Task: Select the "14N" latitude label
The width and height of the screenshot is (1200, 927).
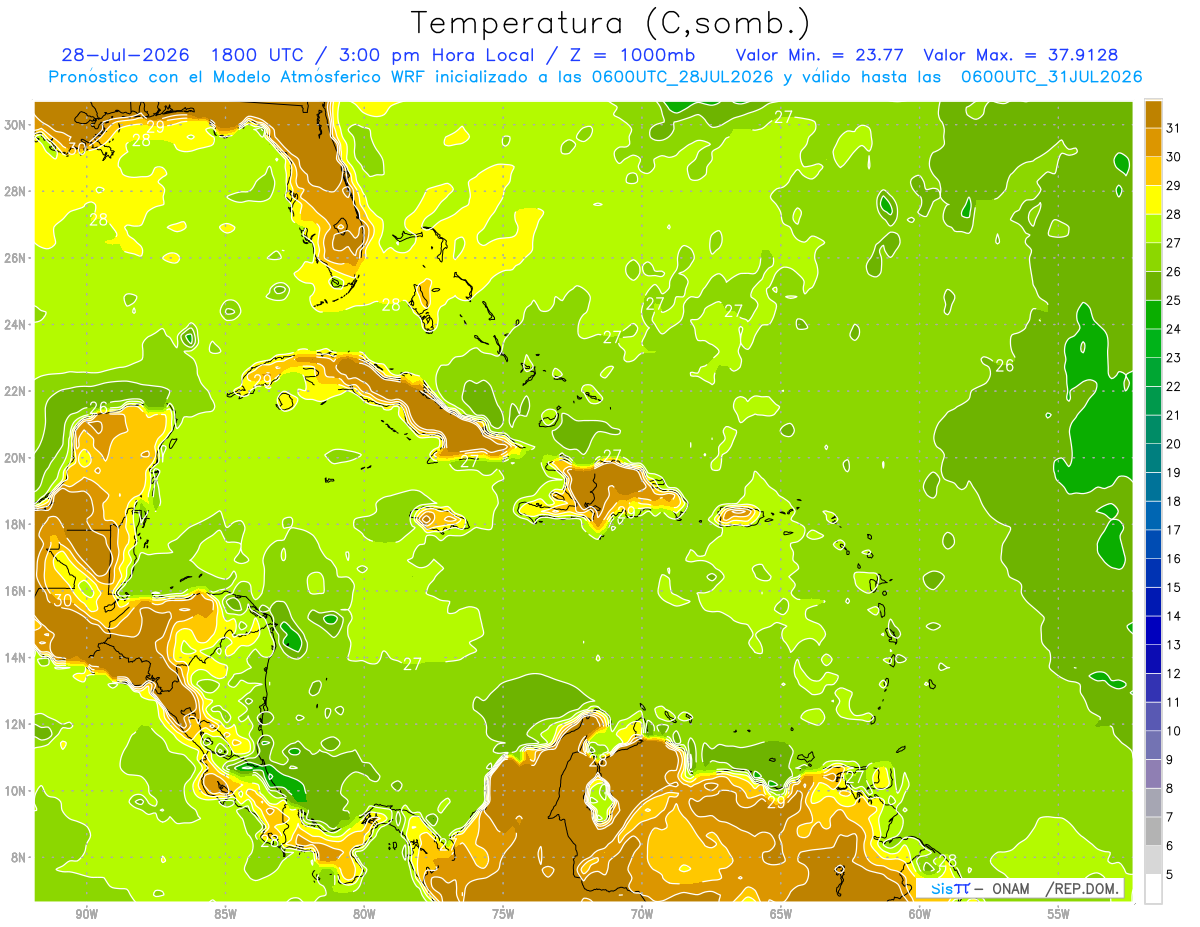Action: pos(17,657)
